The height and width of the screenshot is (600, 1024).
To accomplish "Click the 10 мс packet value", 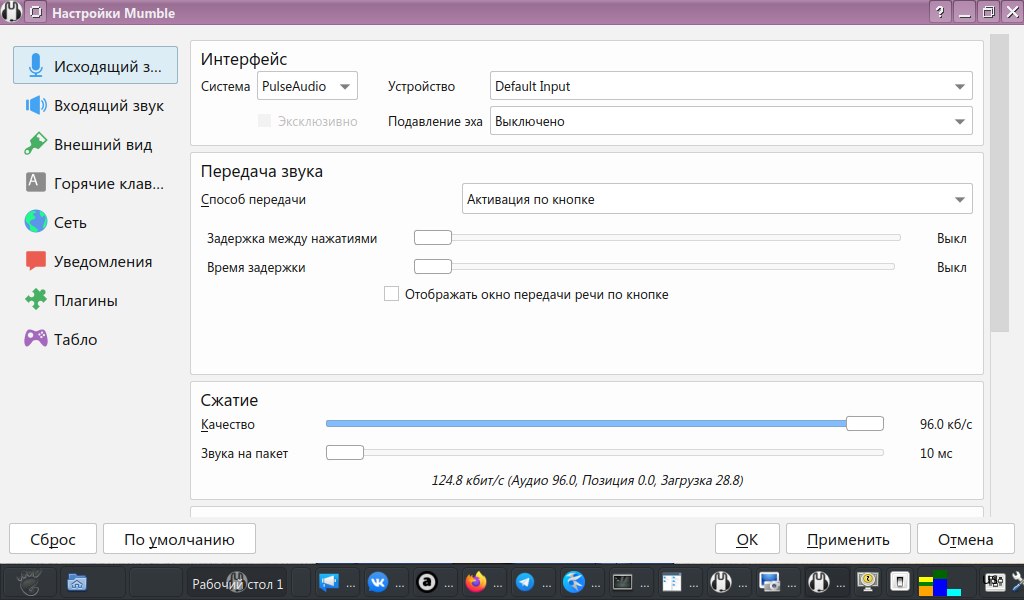I will pos(936,452).
